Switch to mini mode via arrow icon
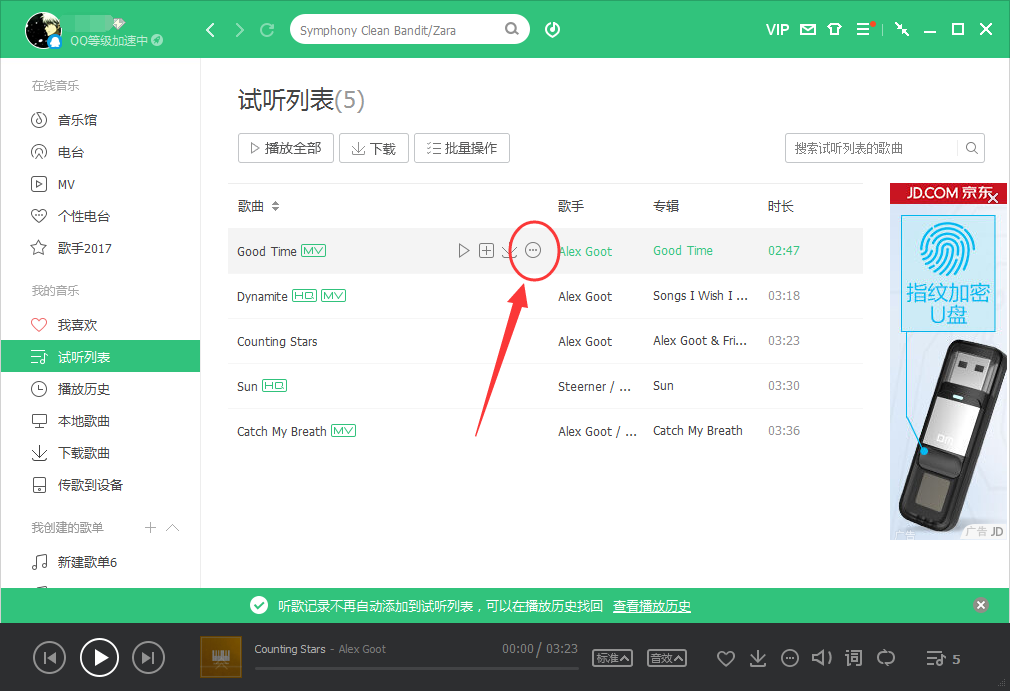 (x=902, y=29)
